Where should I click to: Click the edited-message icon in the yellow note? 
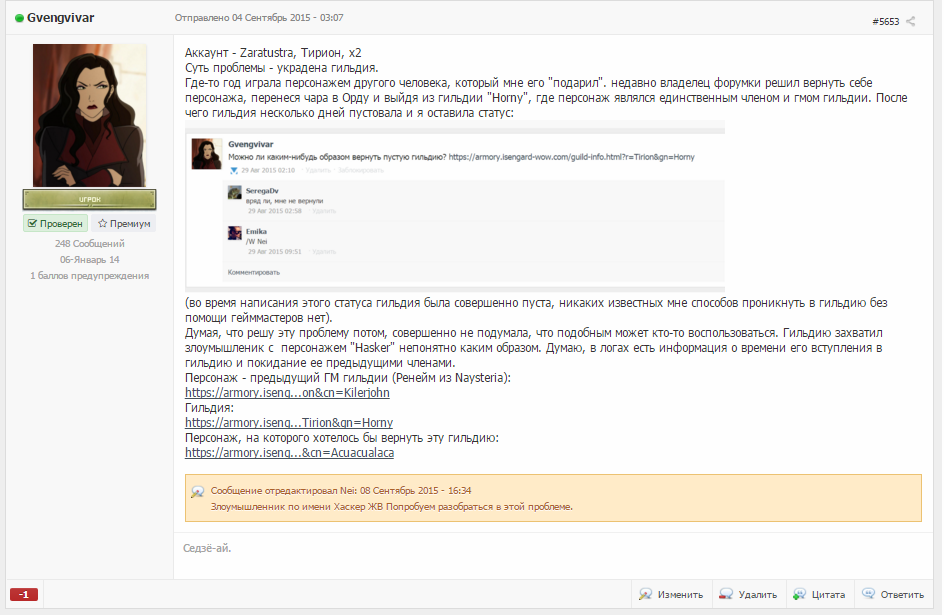coord(197,492)
